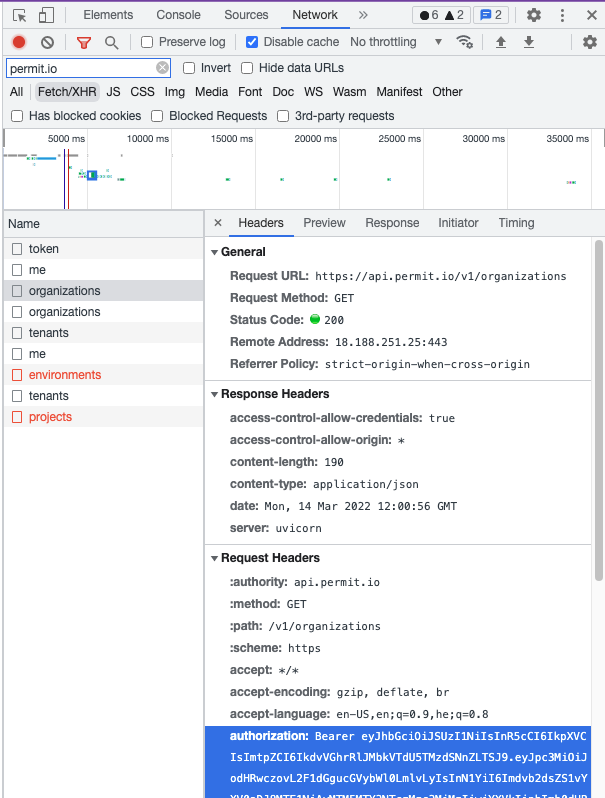Image resolution: width=605 pixels, height=798 pixels.
Task: Activate the inspect element picker icon
Action: (x=20, y=15)
